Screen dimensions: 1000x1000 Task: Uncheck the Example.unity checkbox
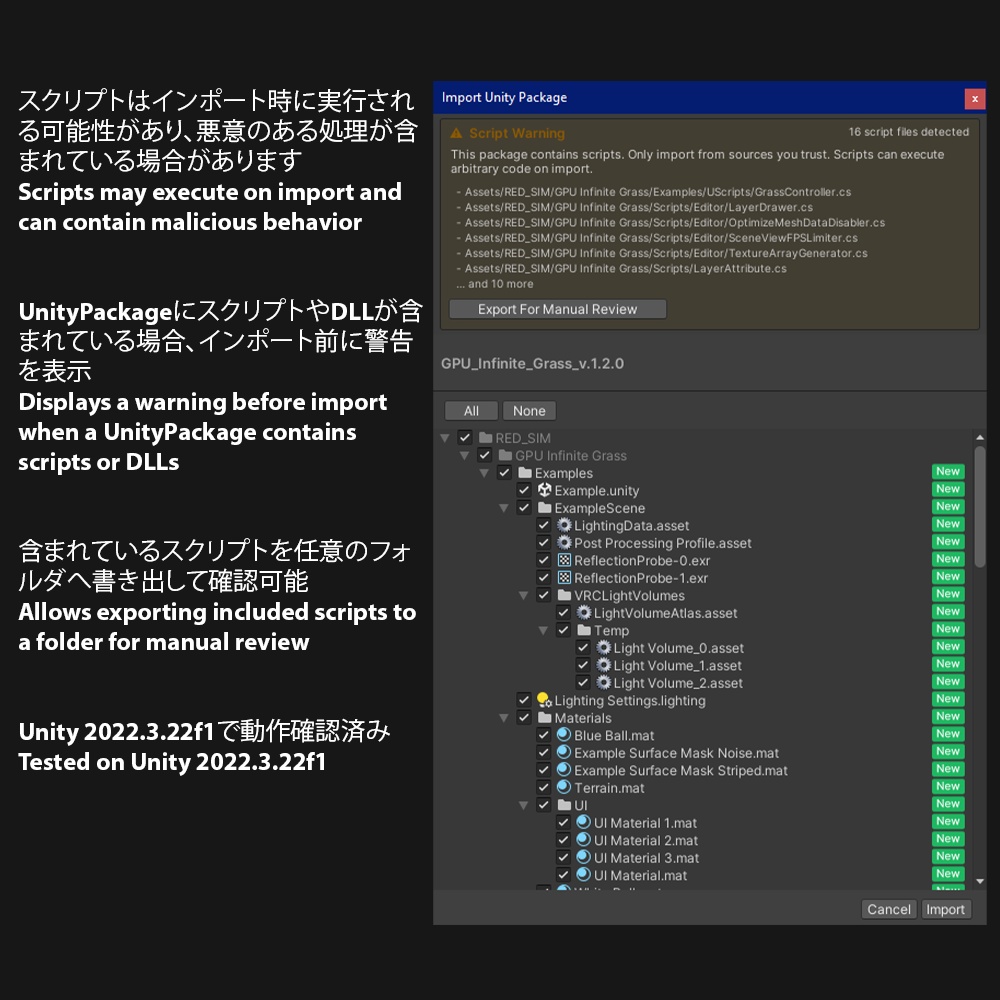524,490
